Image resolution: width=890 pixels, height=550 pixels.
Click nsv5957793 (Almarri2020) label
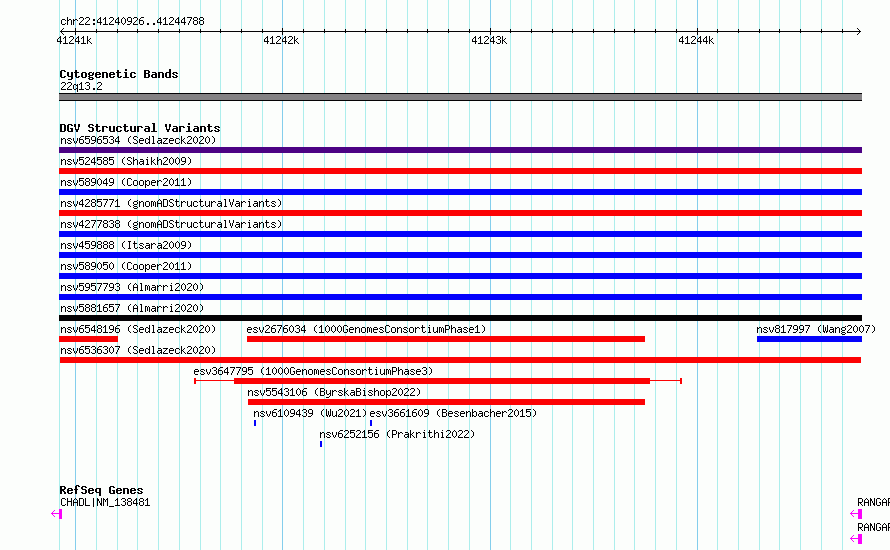coord(132,287)
